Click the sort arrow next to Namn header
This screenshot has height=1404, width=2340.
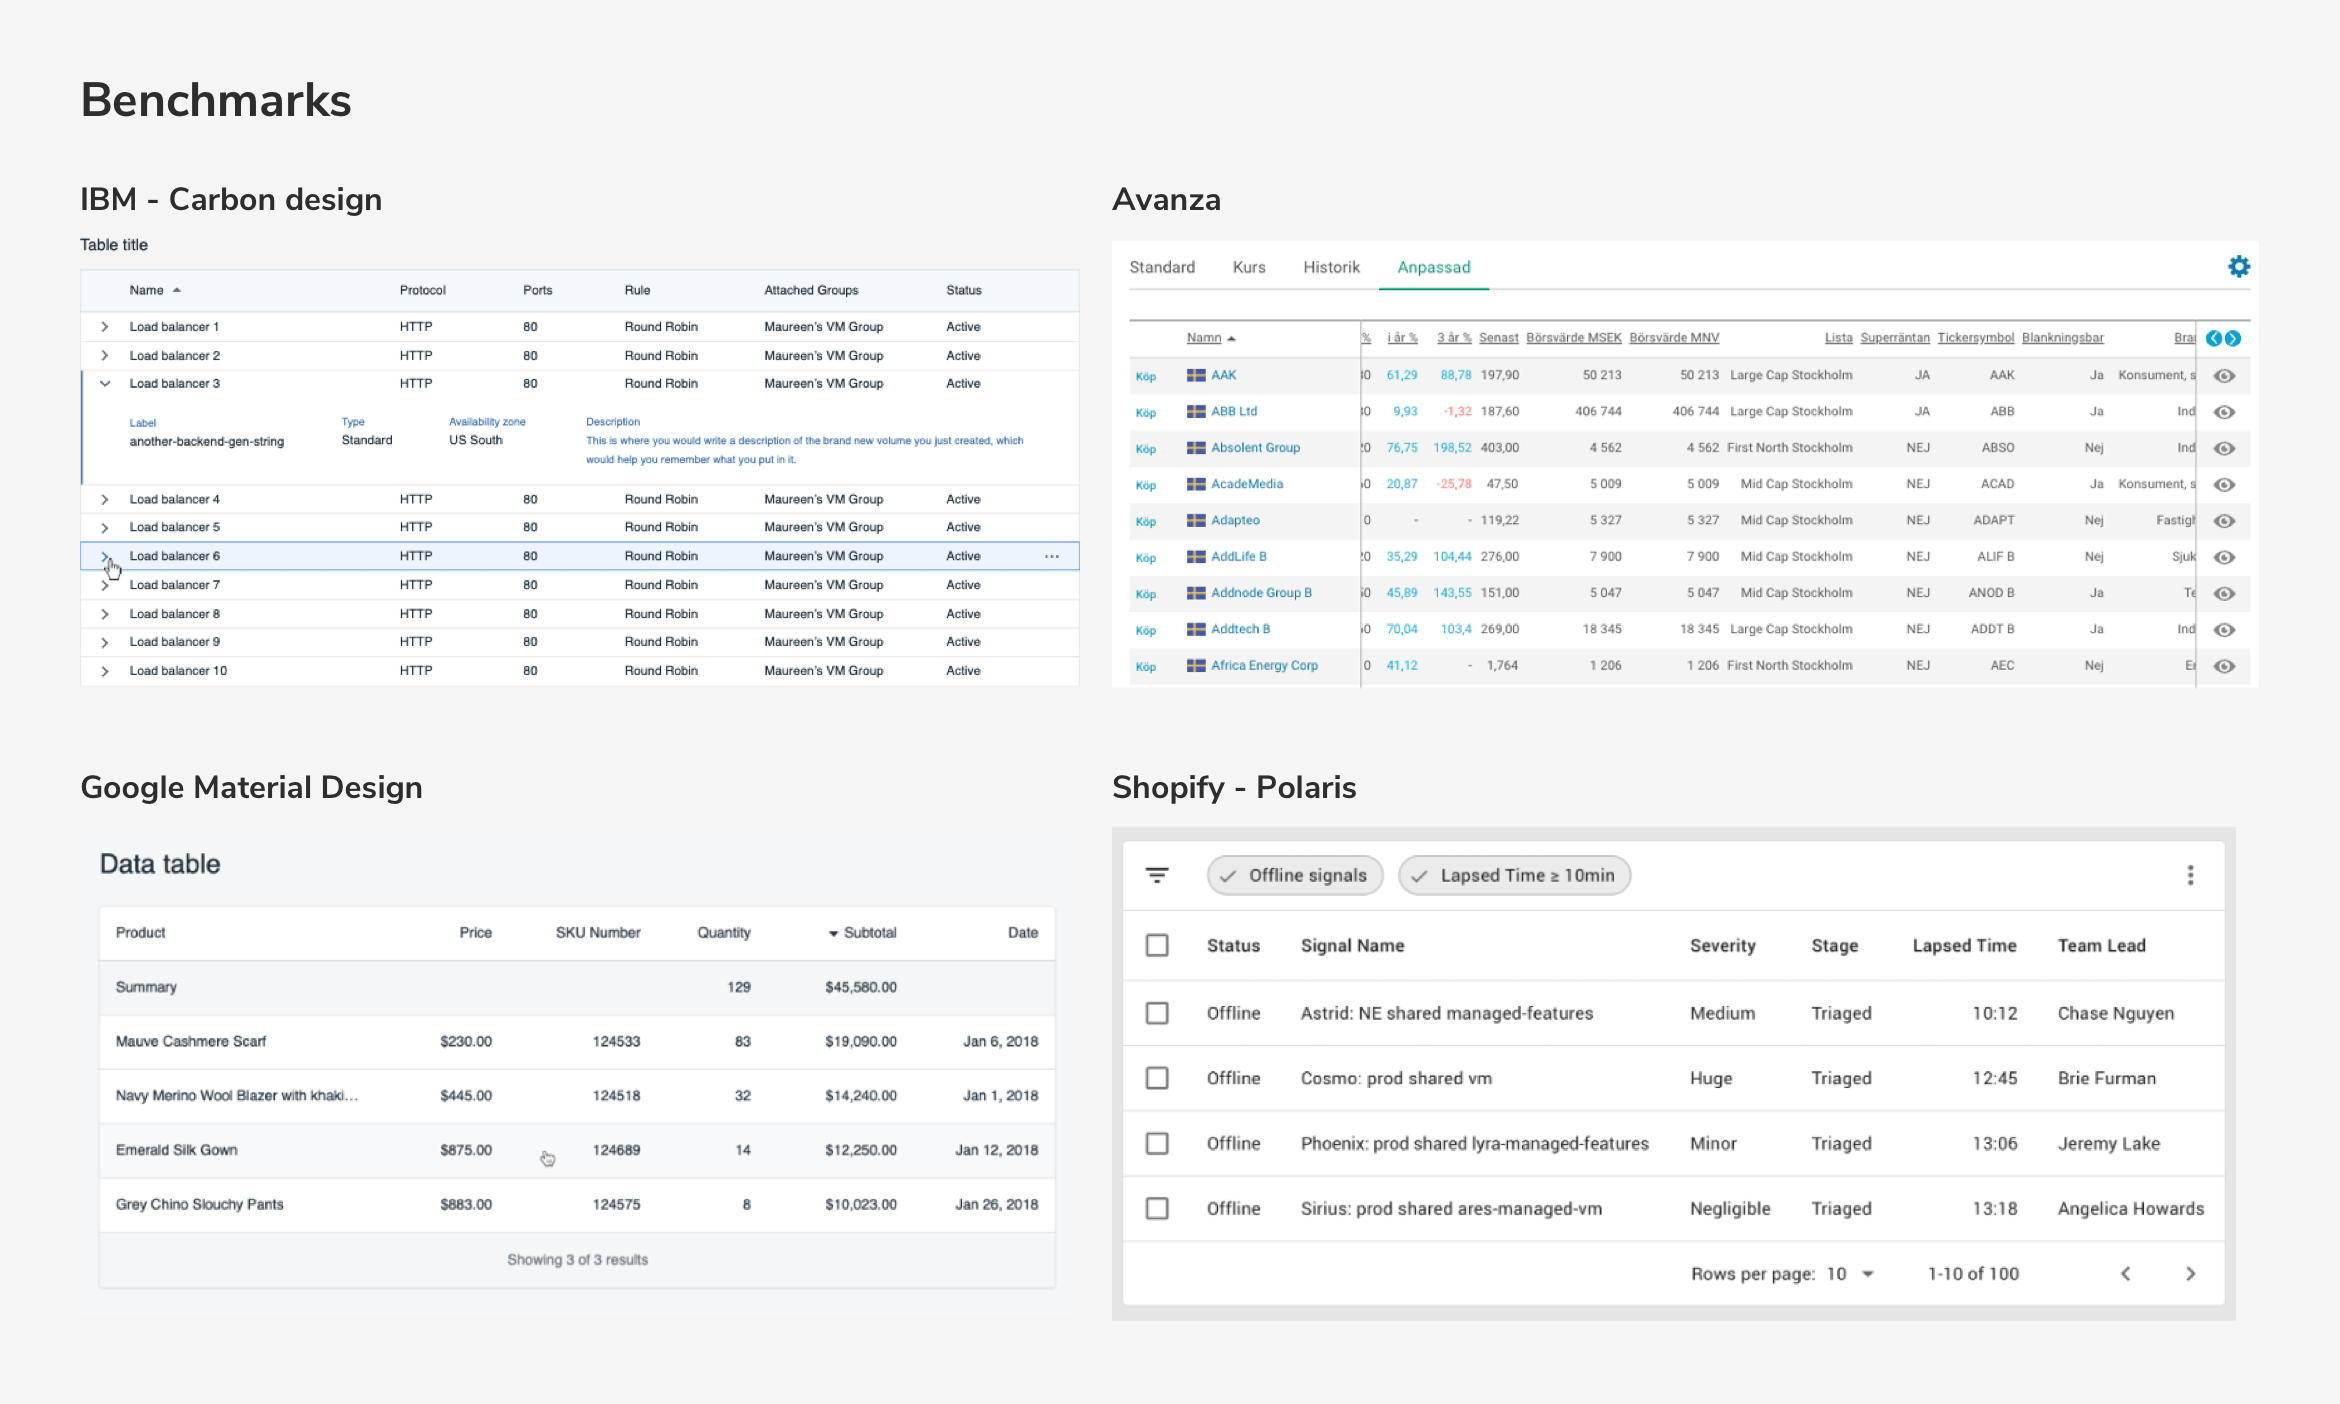(1232, 339)
